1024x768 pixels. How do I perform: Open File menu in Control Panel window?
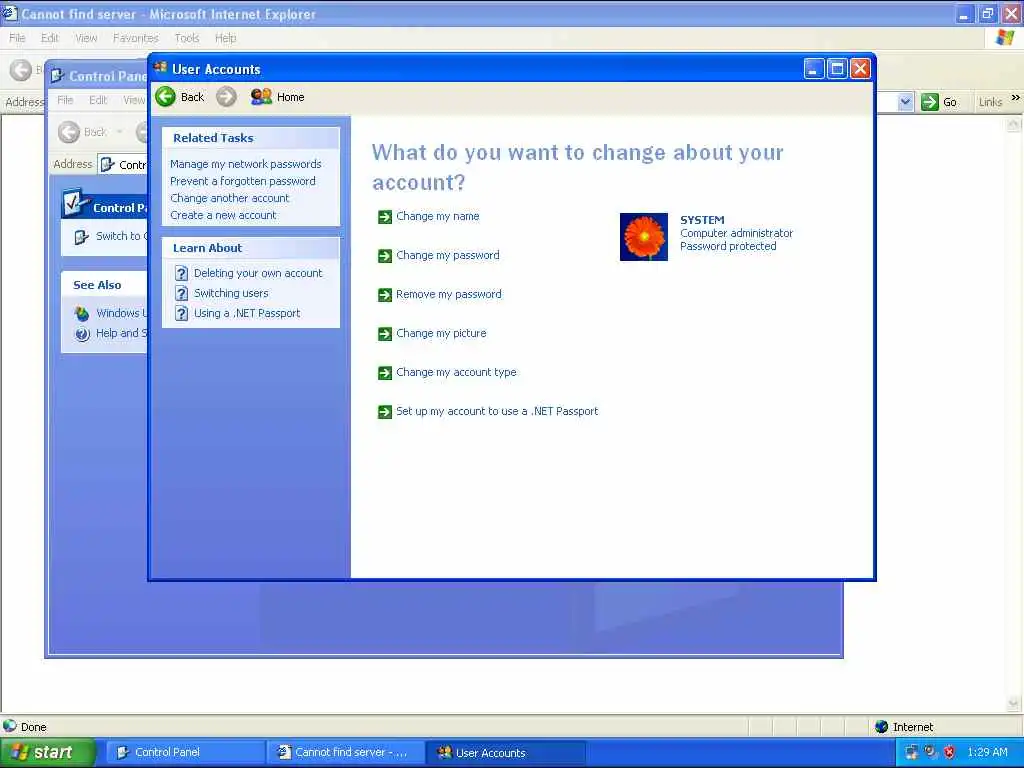pyautogui.click(x=65, y=100)
